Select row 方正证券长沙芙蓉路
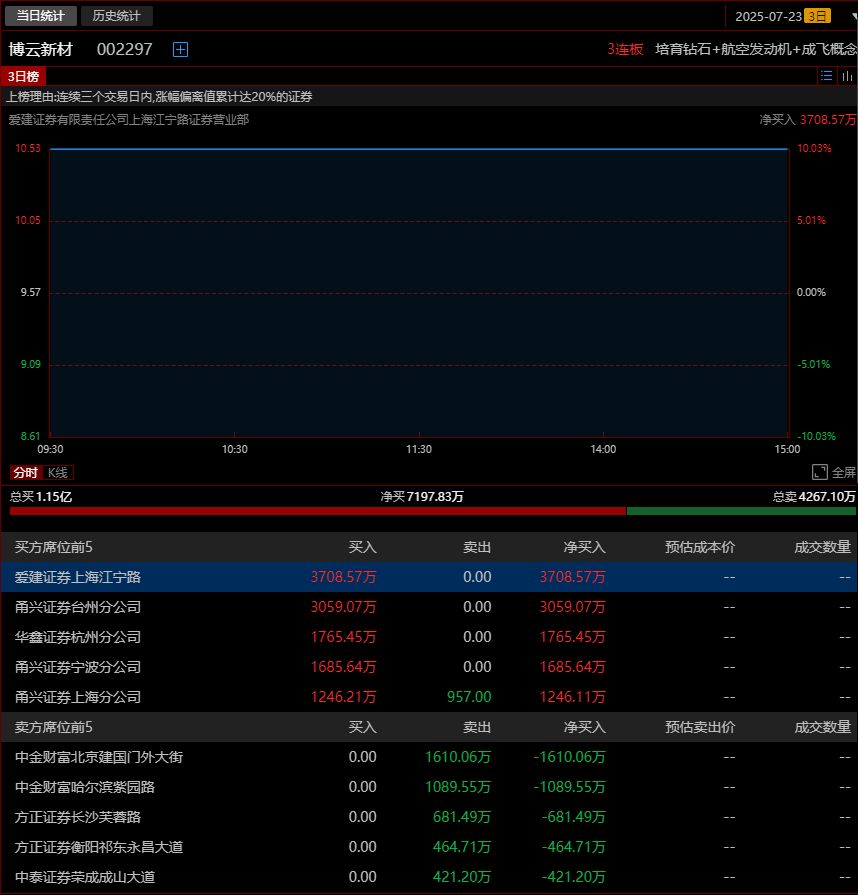This screenshot has width=858, height=895. (x=429, y=817)
